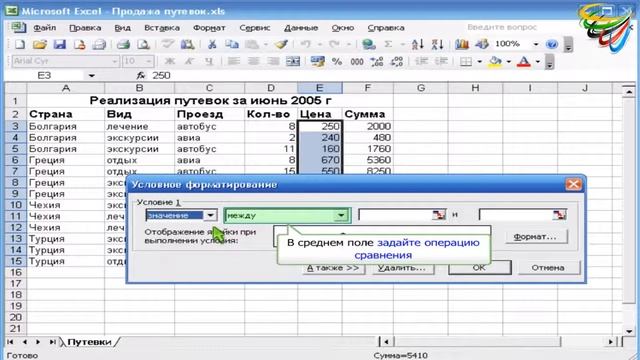Click Merge and Center icon
Screen dimensions: 640x360
click(293, 61)
